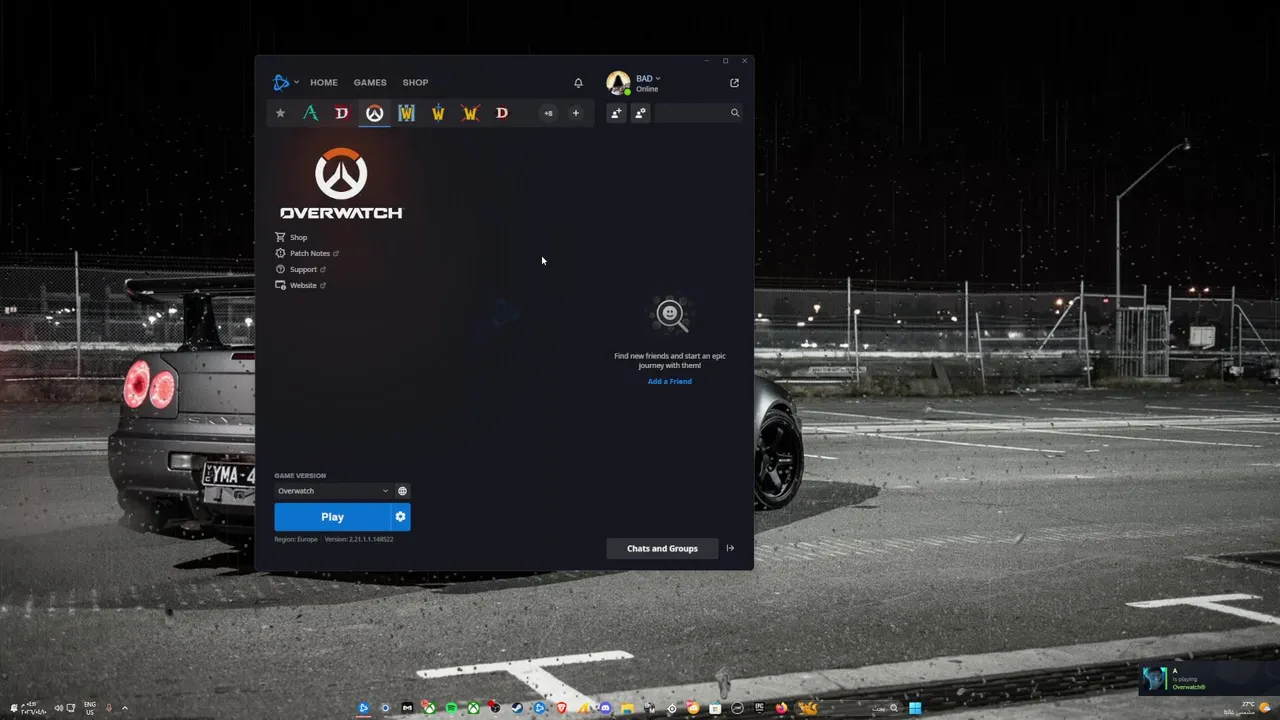Viewport: 1280px width, 720px height.
Task: Collapse the social panel arrow
Action: tap(730, 548)
